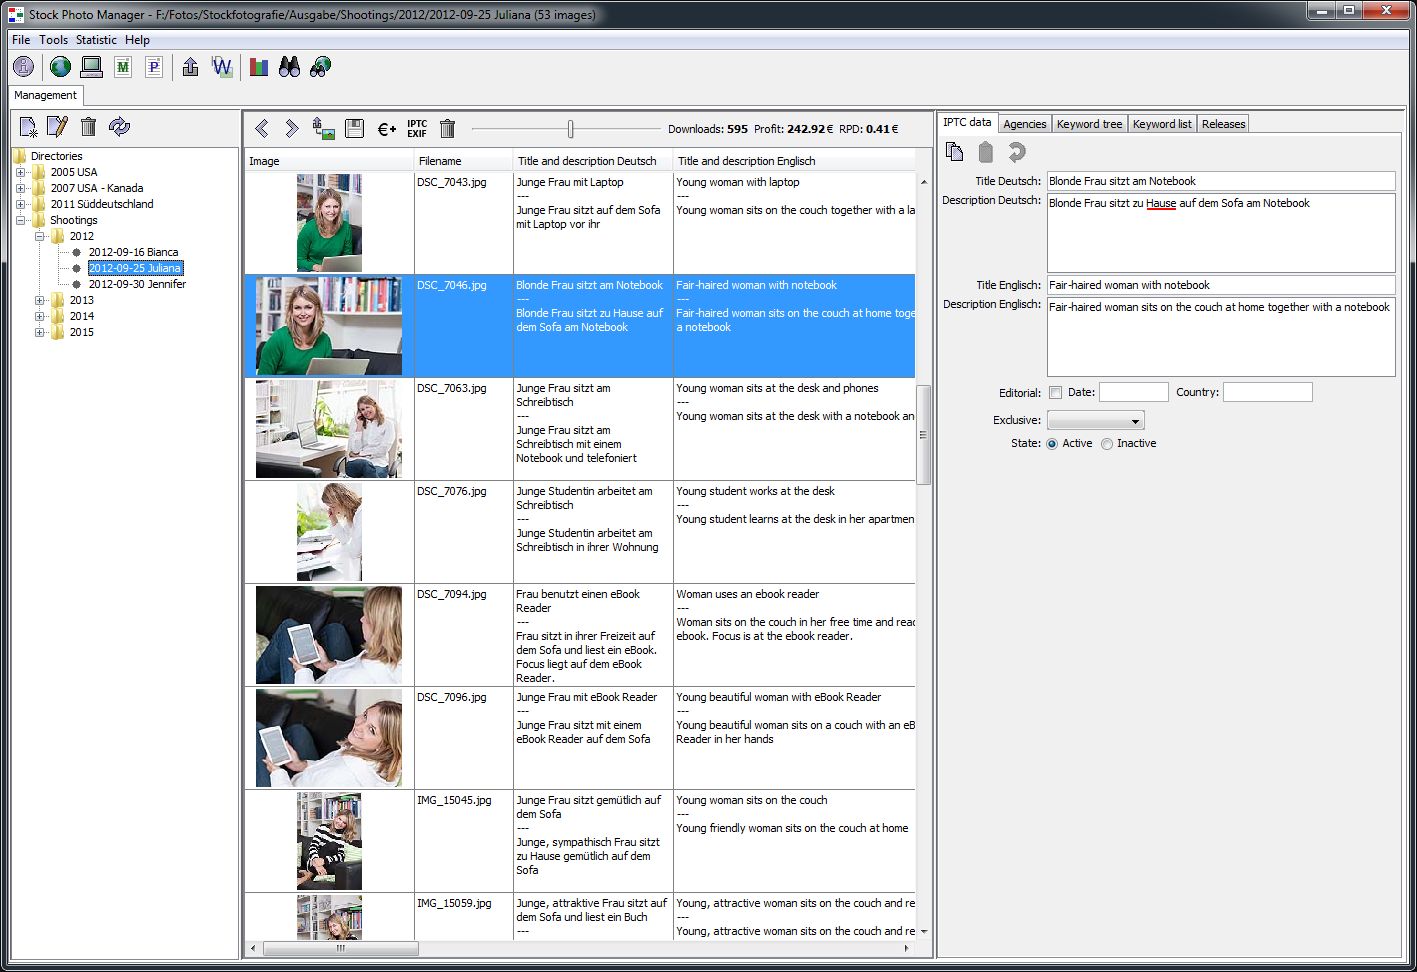The height and width of the screenshot is (972, 1417).
Task: Switch to the Agencies tab
Action: [x=1025, y=124]
